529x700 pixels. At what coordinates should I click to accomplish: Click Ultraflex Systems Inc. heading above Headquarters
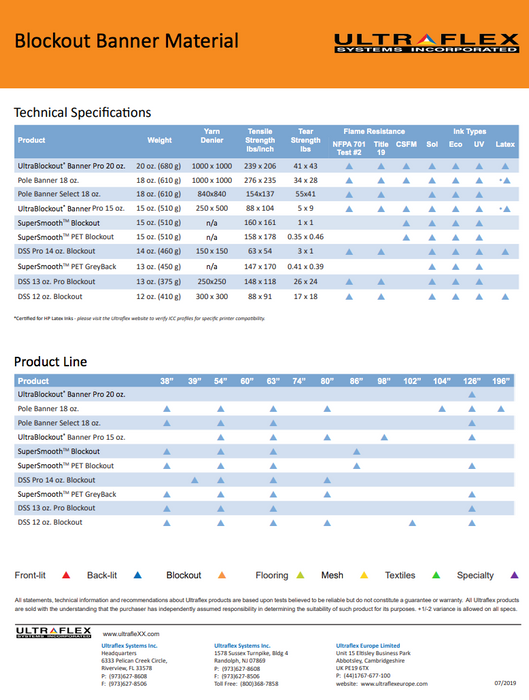pos(129,646)
